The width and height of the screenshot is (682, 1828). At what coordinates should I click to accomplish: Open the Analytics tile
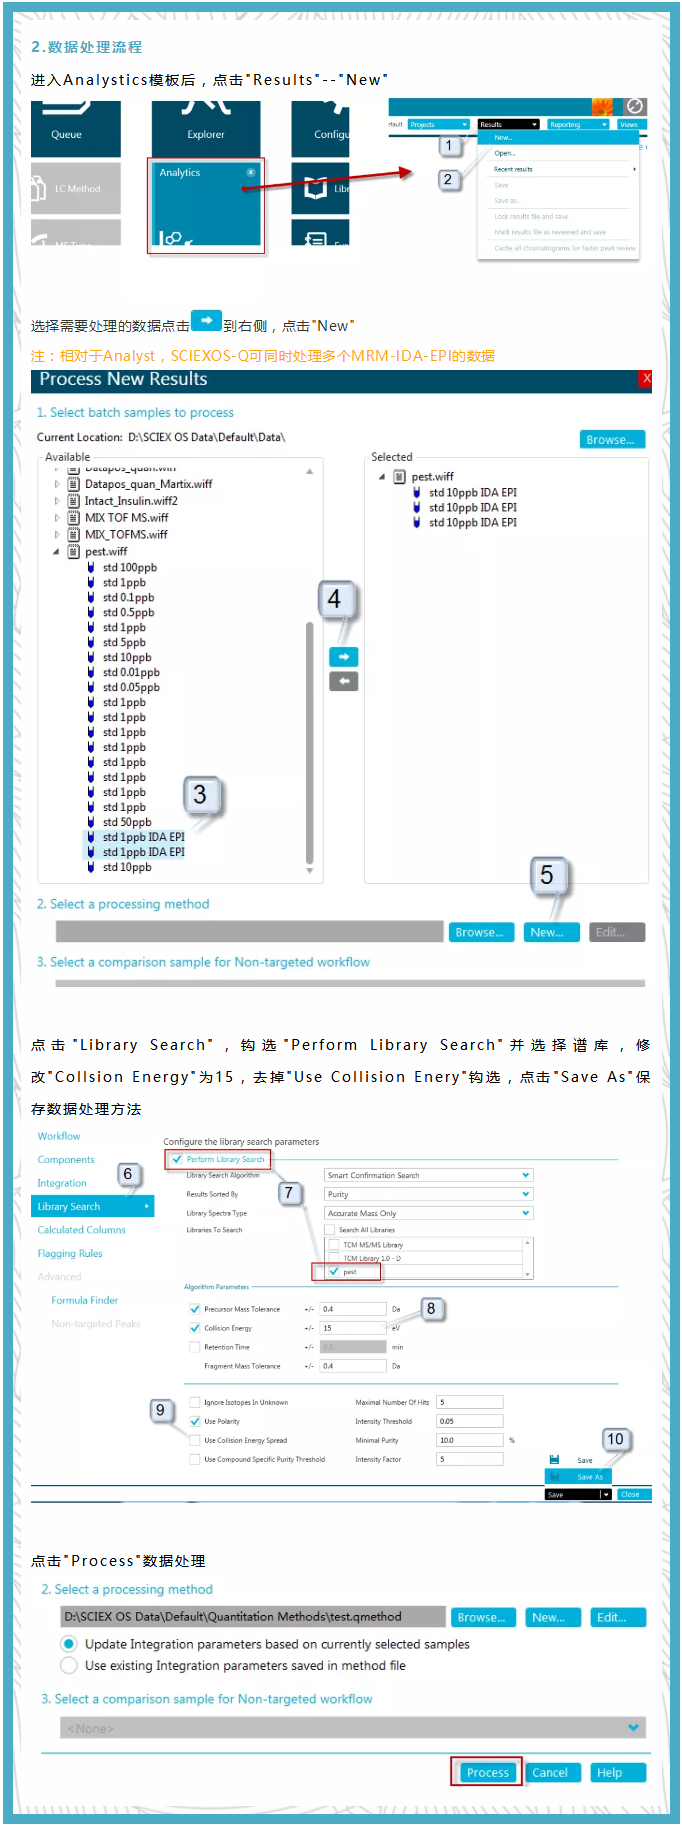(x=206, y=205)
